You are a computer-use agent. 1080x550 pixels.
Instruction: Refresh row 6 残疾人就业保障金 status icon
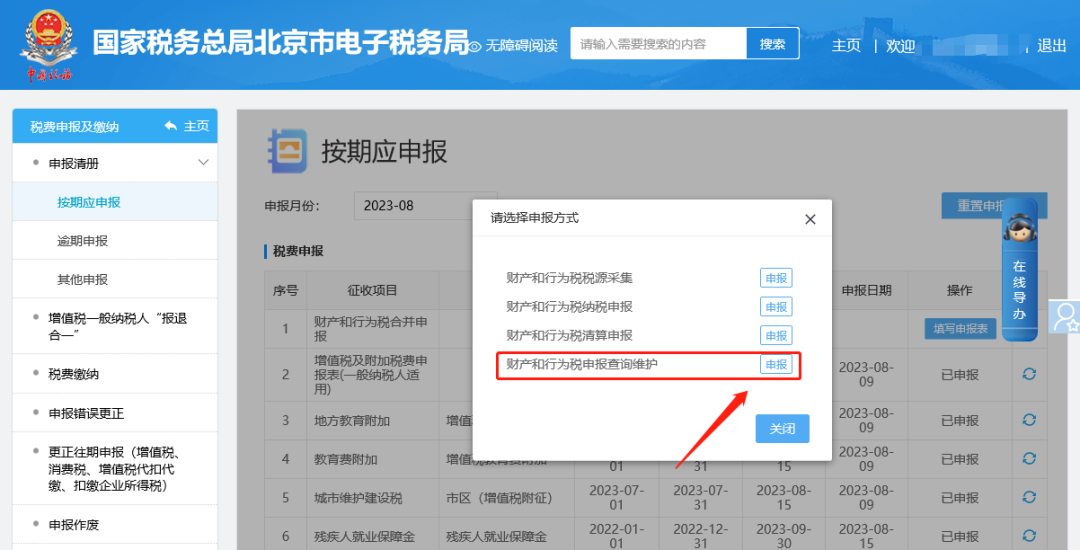[x=1029, y=536]
